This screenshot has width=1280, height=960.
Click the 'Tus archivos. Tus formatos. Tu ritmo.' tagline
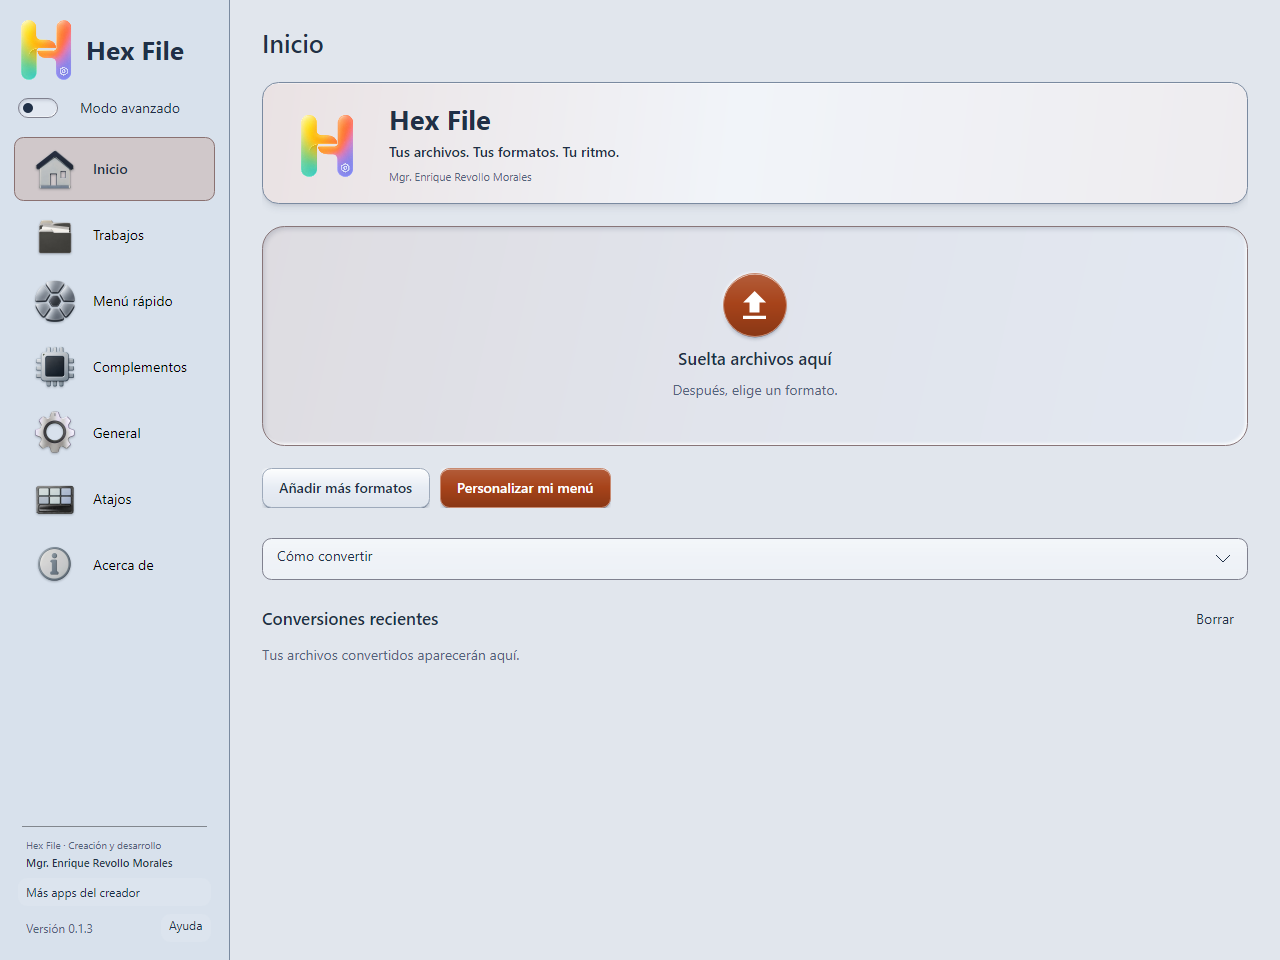[x=504, y=152]
